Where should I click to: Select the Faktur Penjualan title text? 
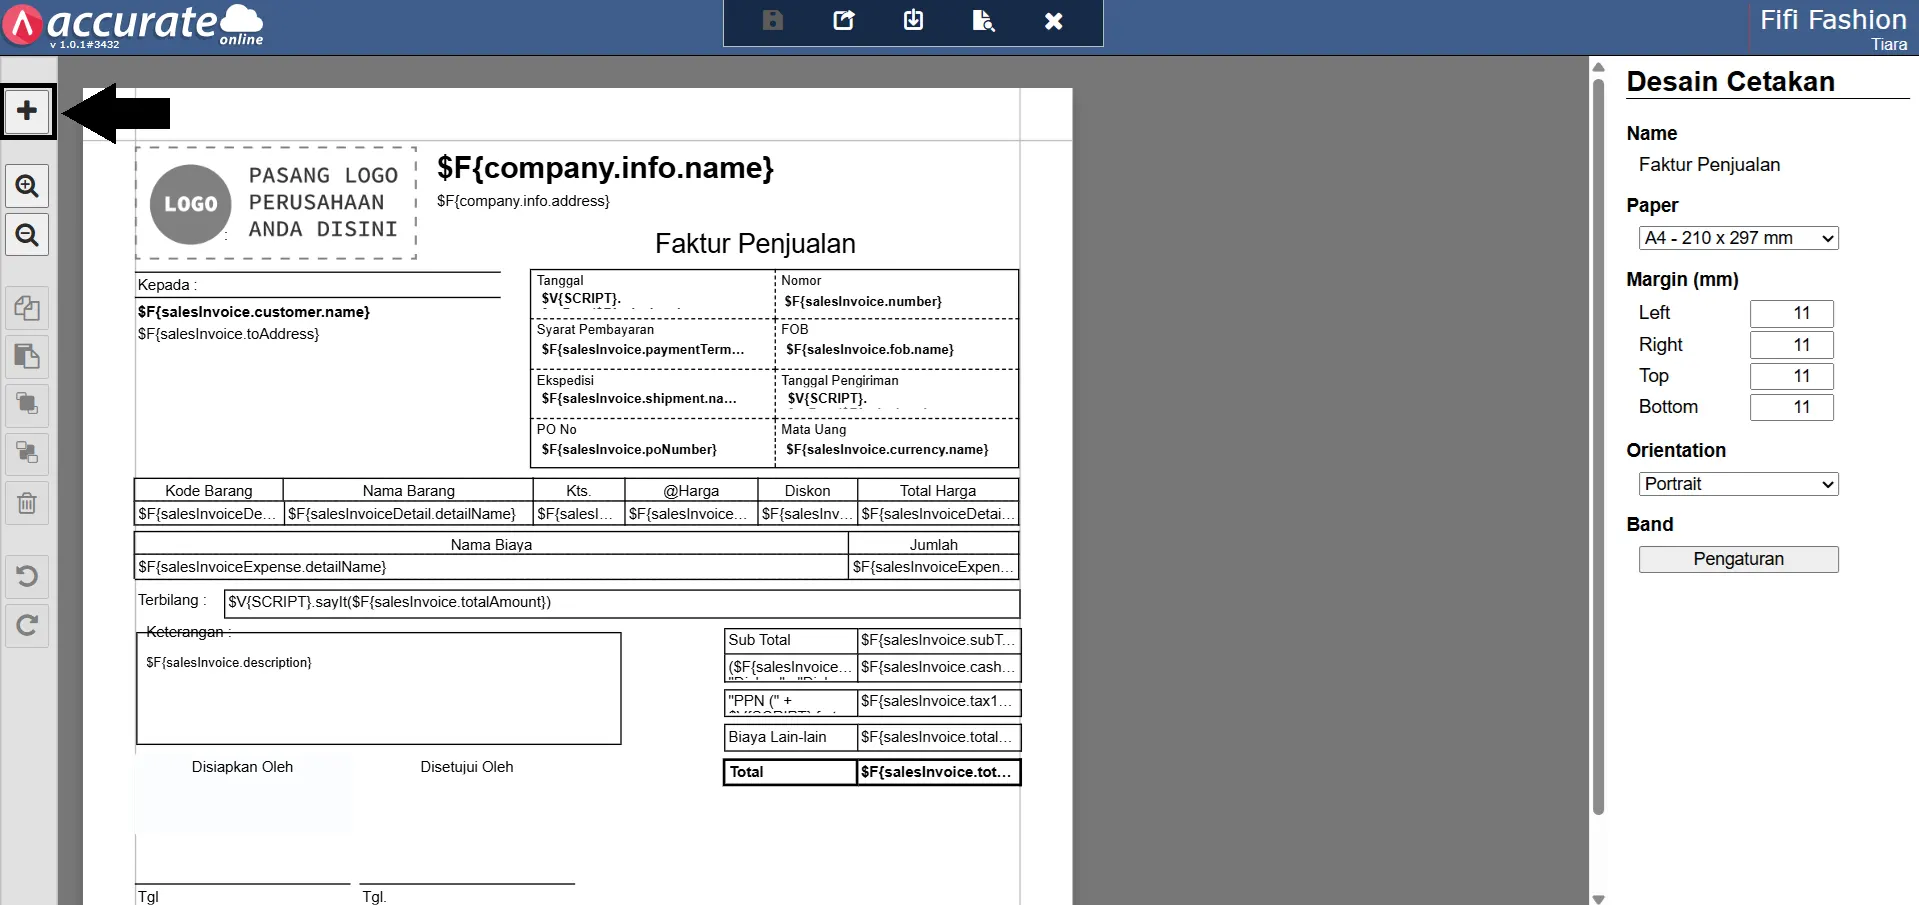click(755, 244)
